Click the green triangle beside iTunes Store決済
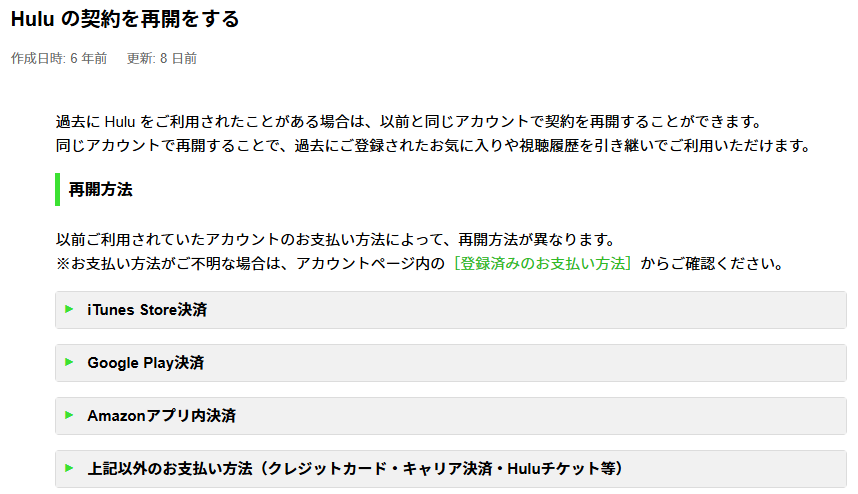Viewport: 858px width, 494px height. (x=69, y=309)
